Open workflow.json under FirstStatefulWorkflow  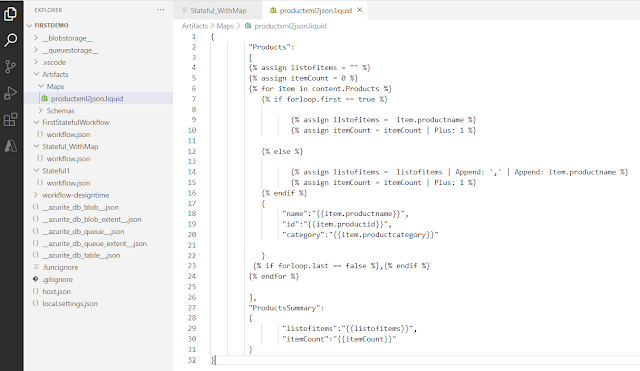coord(68,134)
